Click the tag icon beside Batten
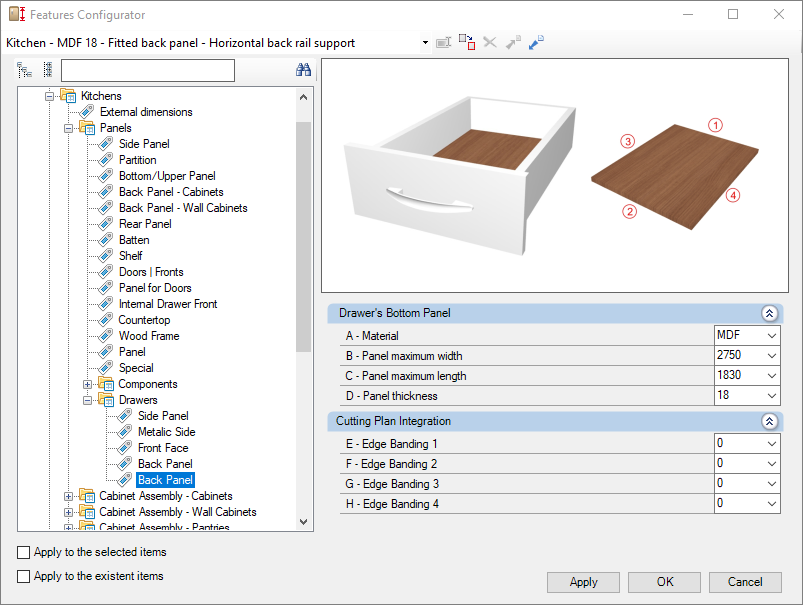Image resolution: width=803 pixels, height=605 pixels. (x=105, y=240)
